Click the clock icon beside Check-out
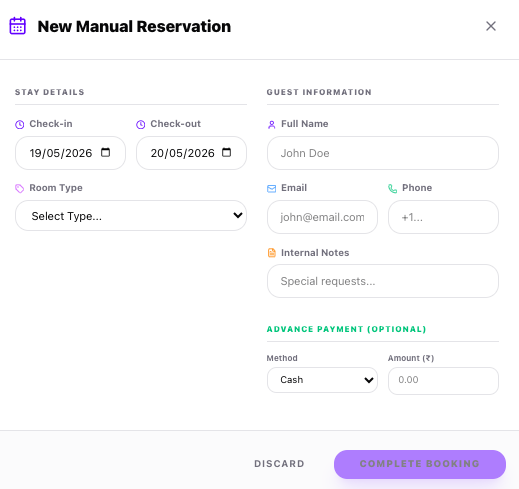Image resolution: width=519 pixels, height=489 pixels. click(x=141, y=124)
